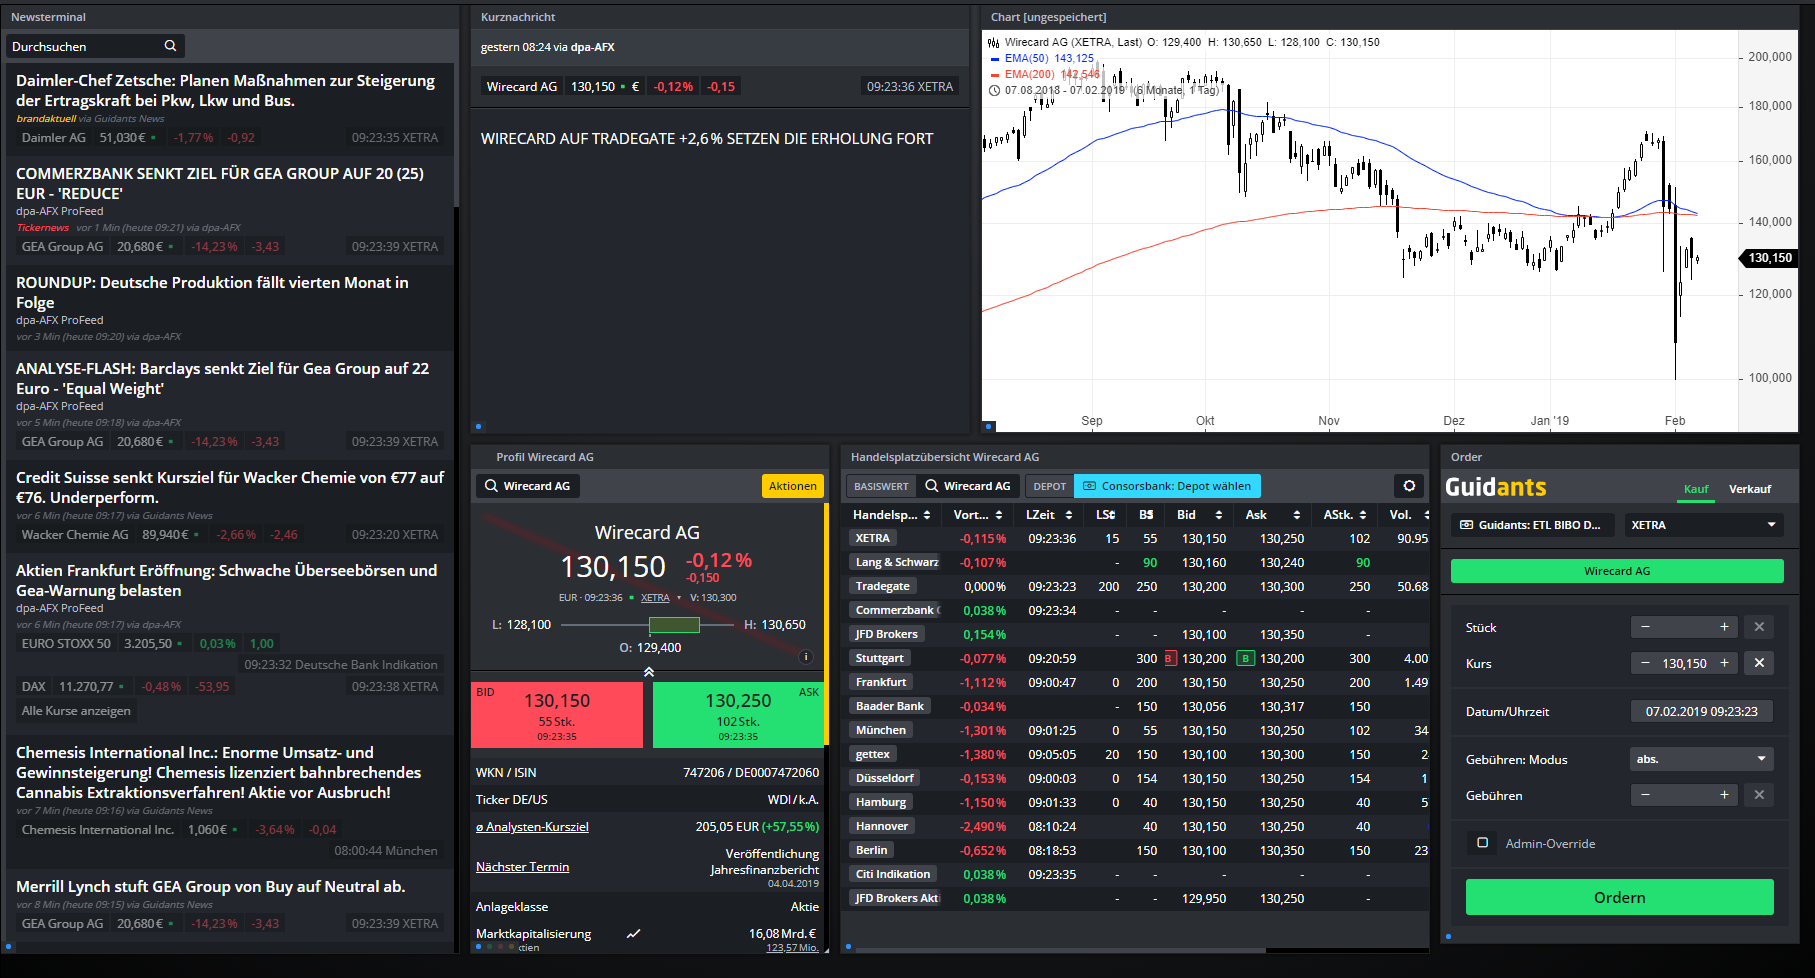Collapse profile with double chevron up icon

[648, 672]
